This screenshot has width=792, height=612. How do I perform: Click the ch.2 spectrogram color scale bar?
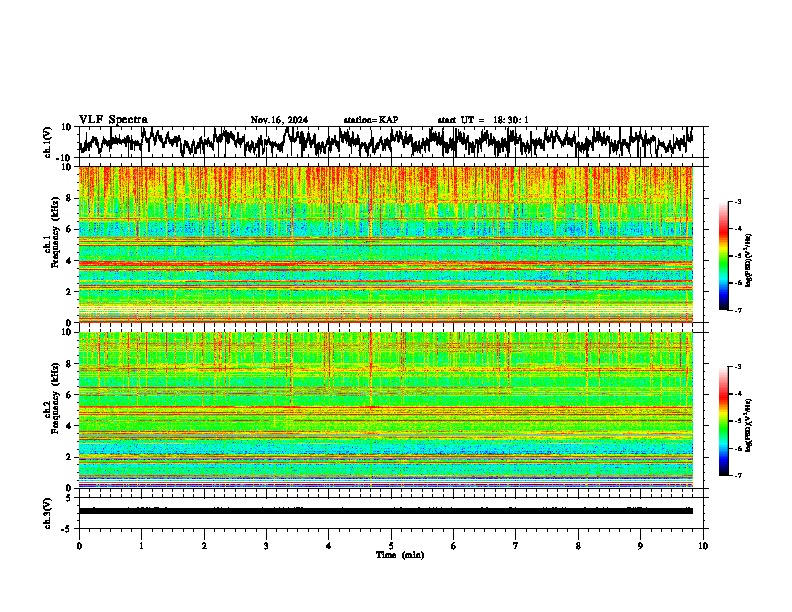[x=723, y=421]
